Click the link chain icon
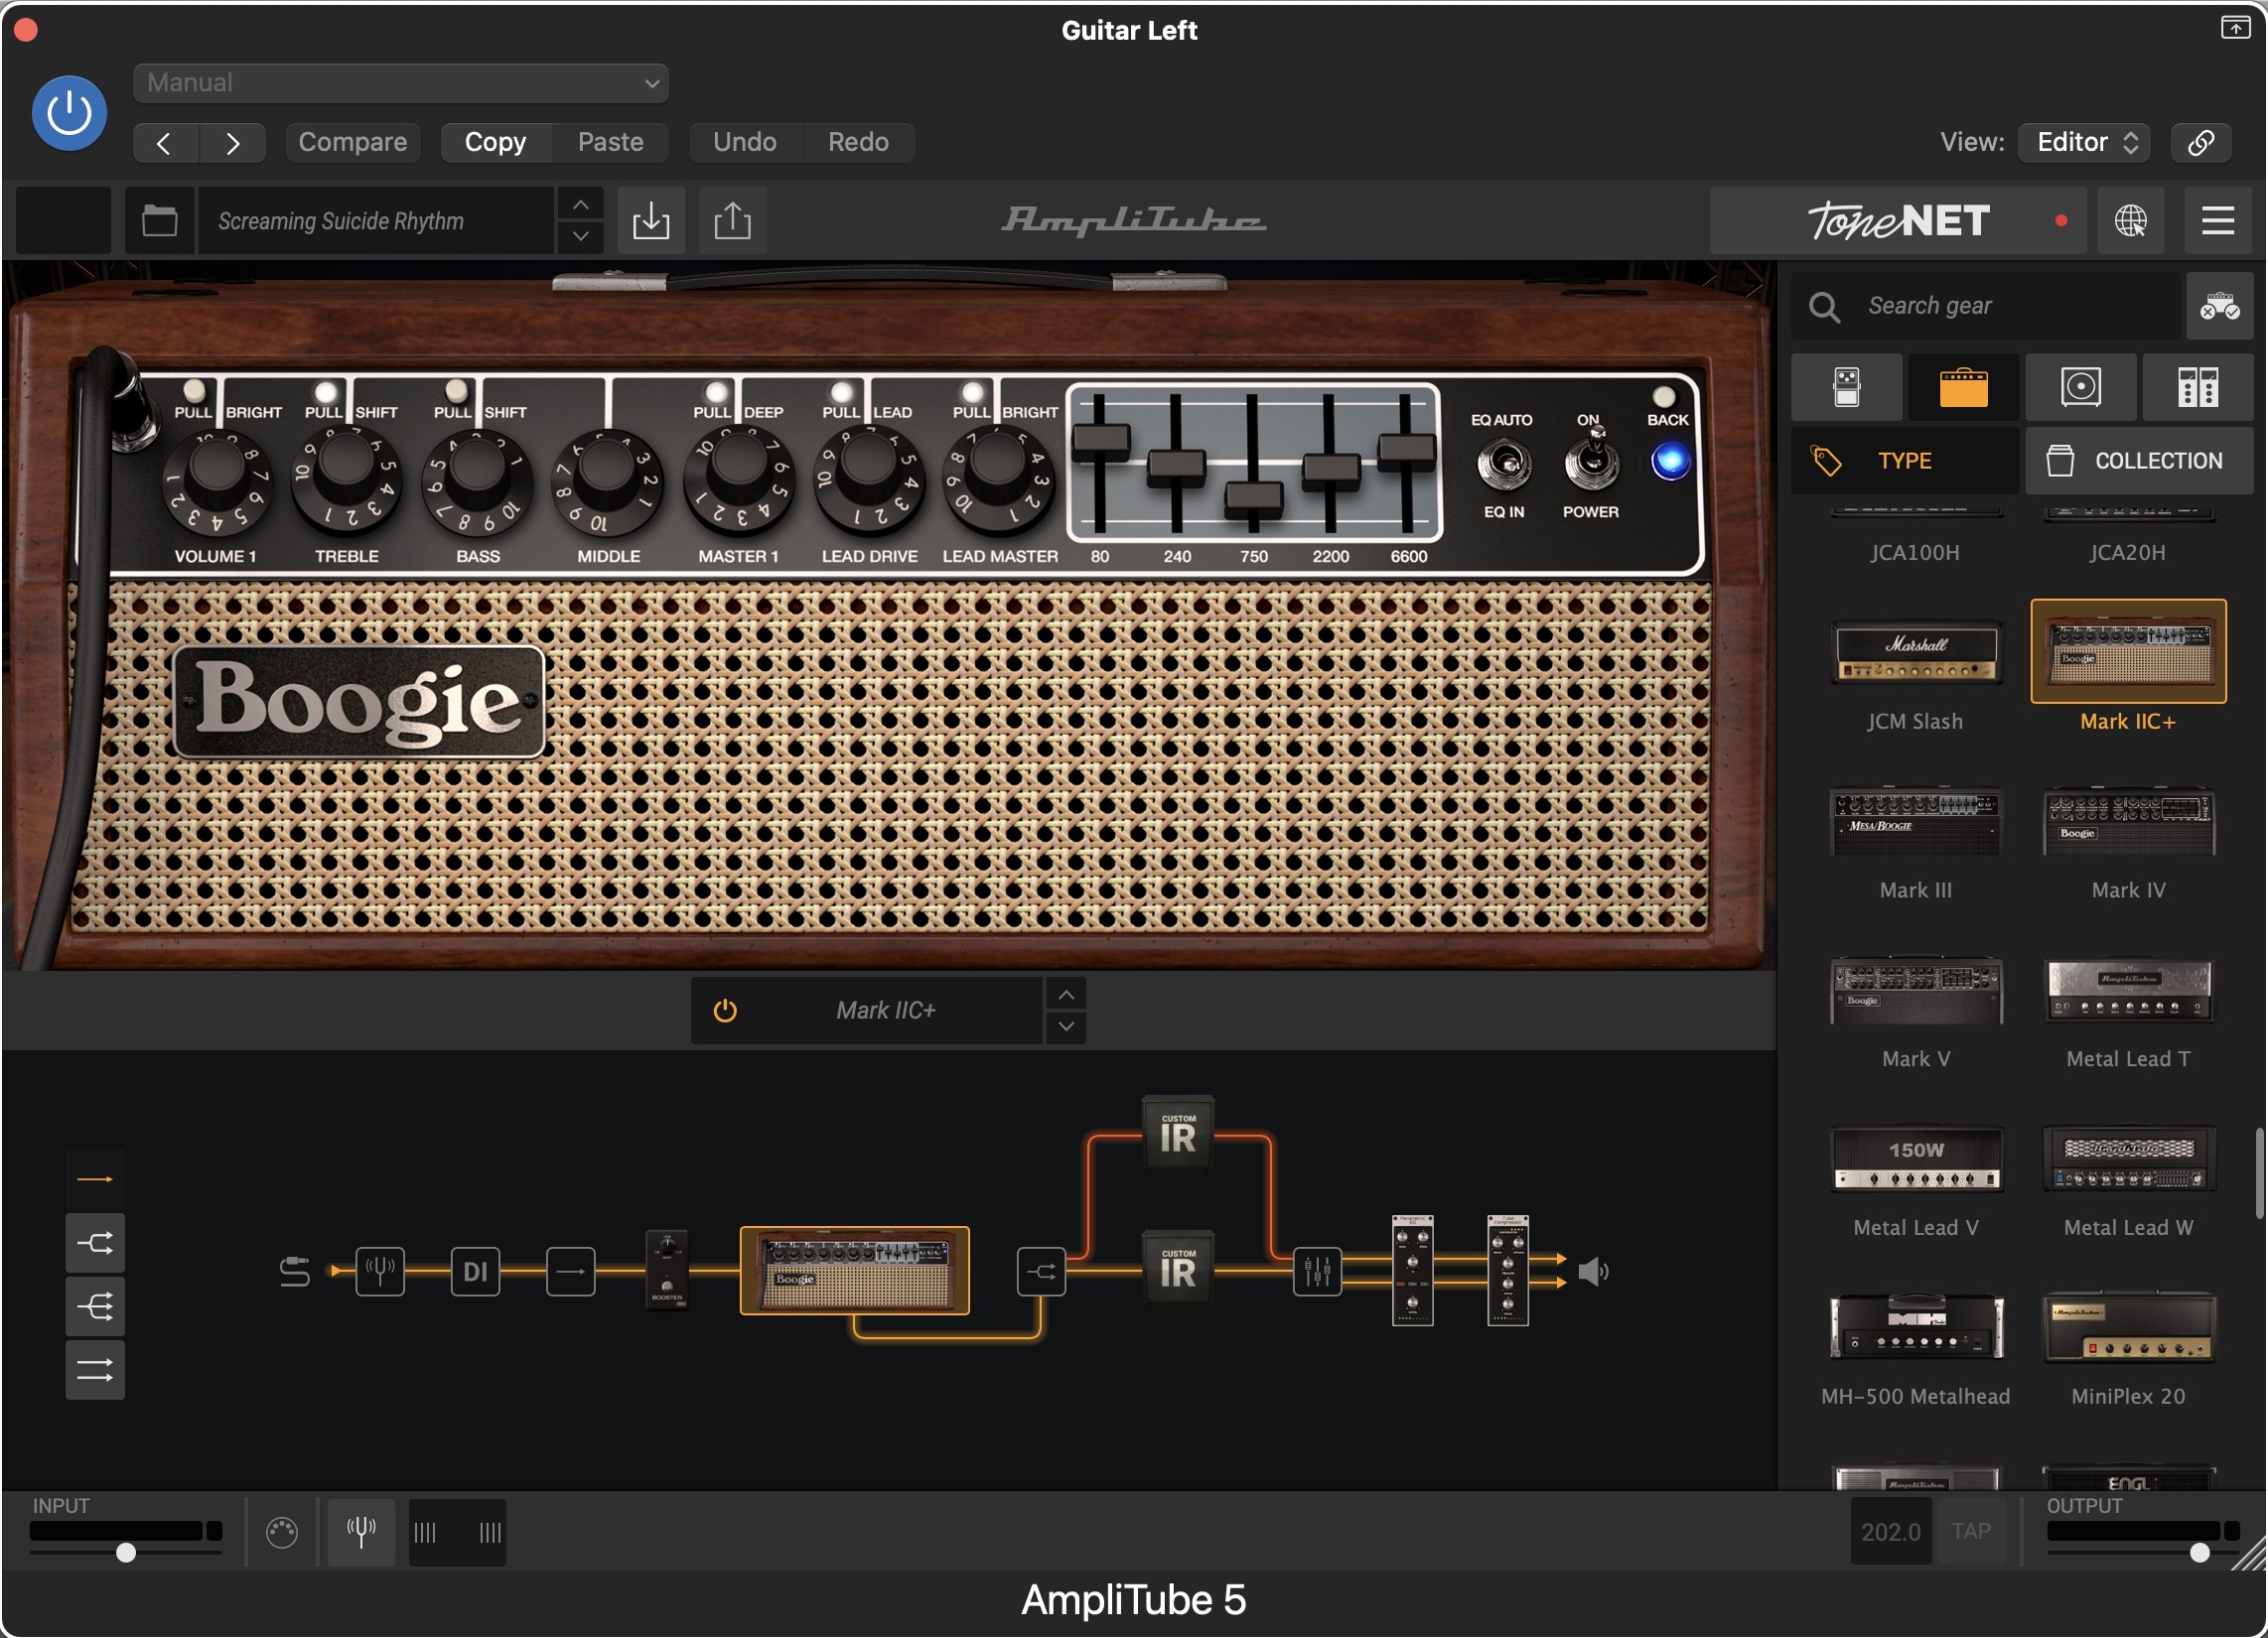The image size is (2268, 1638). [2200, 142]
